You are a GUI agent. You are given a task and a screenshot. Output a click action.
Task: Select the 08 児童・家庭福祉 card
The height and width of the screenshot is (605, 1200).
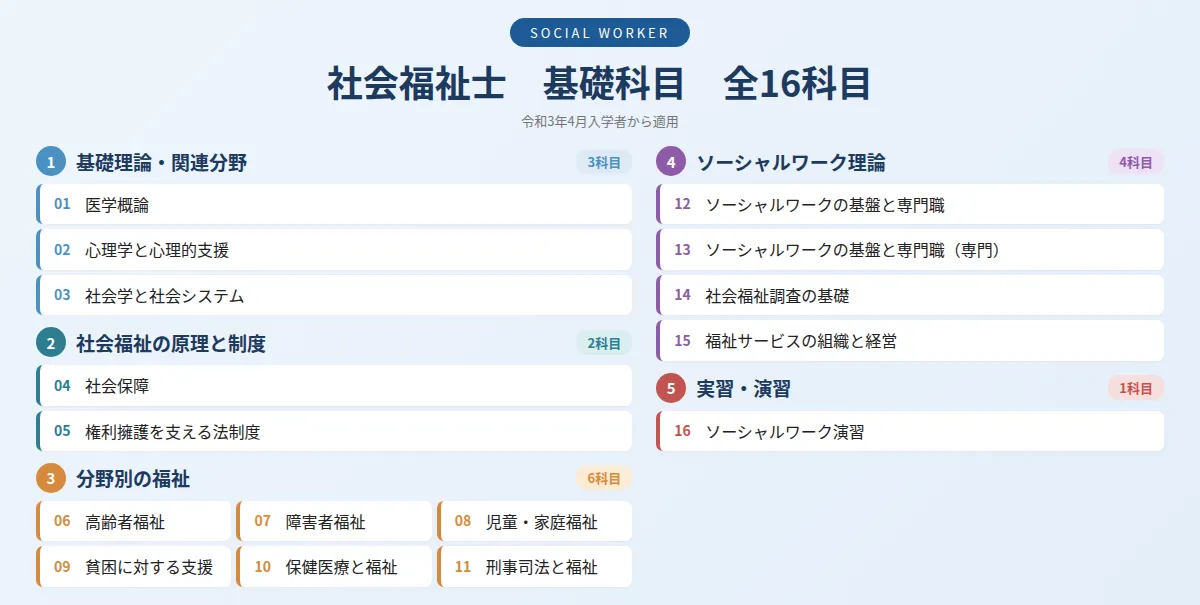(x=535, y=521)
